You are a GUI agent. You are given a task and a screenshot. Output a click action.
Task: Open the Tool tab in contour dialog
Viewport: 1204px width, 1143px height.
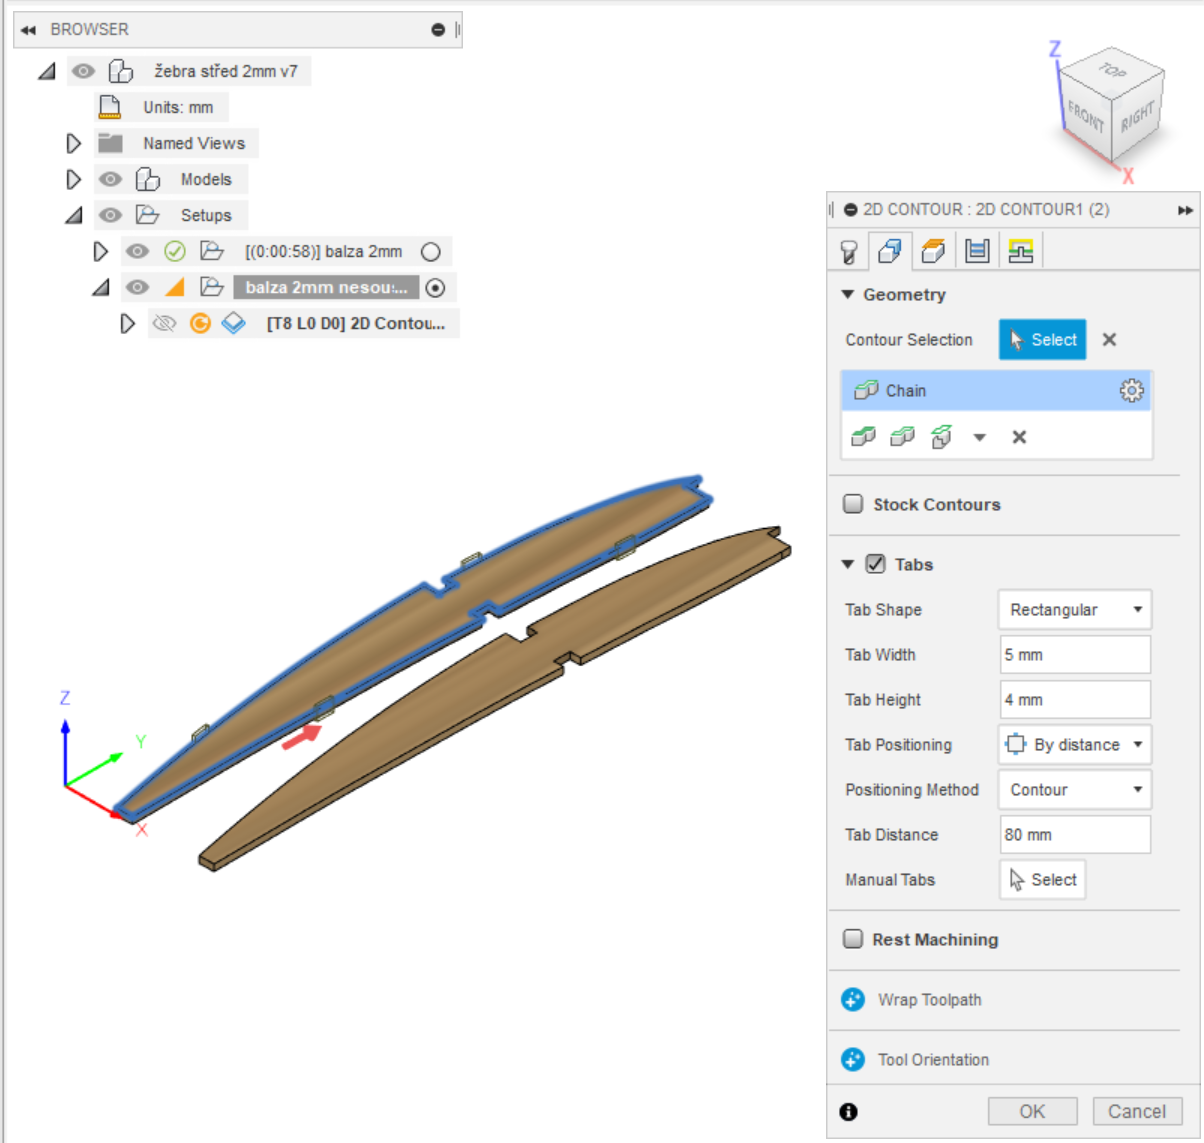pos(849,251)
